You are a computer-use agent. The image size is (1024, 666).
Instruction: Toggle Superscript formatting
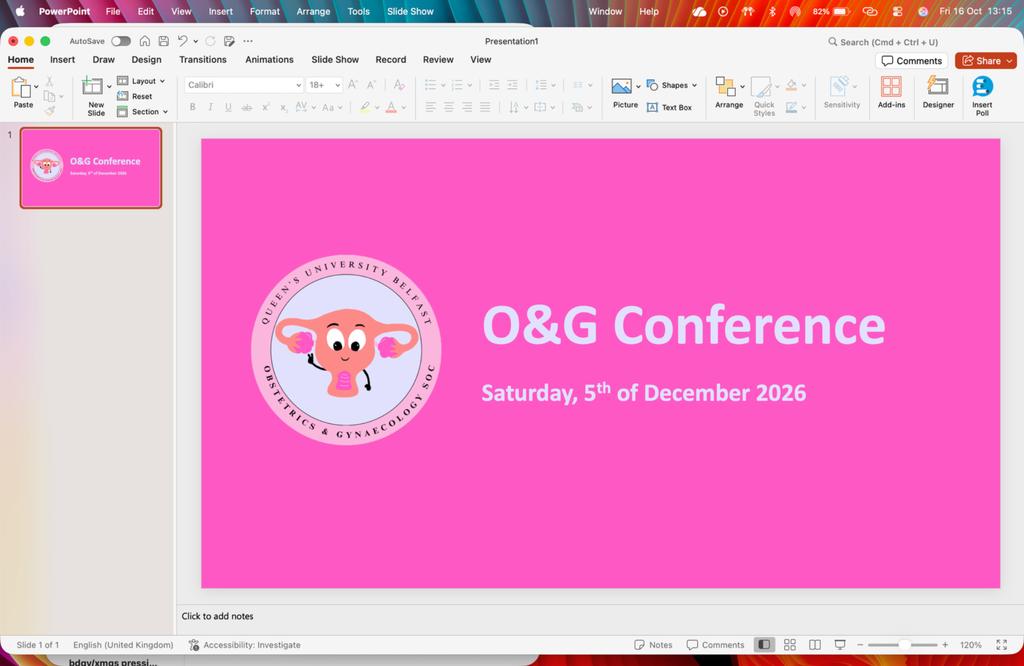click(x=266, y=107)
